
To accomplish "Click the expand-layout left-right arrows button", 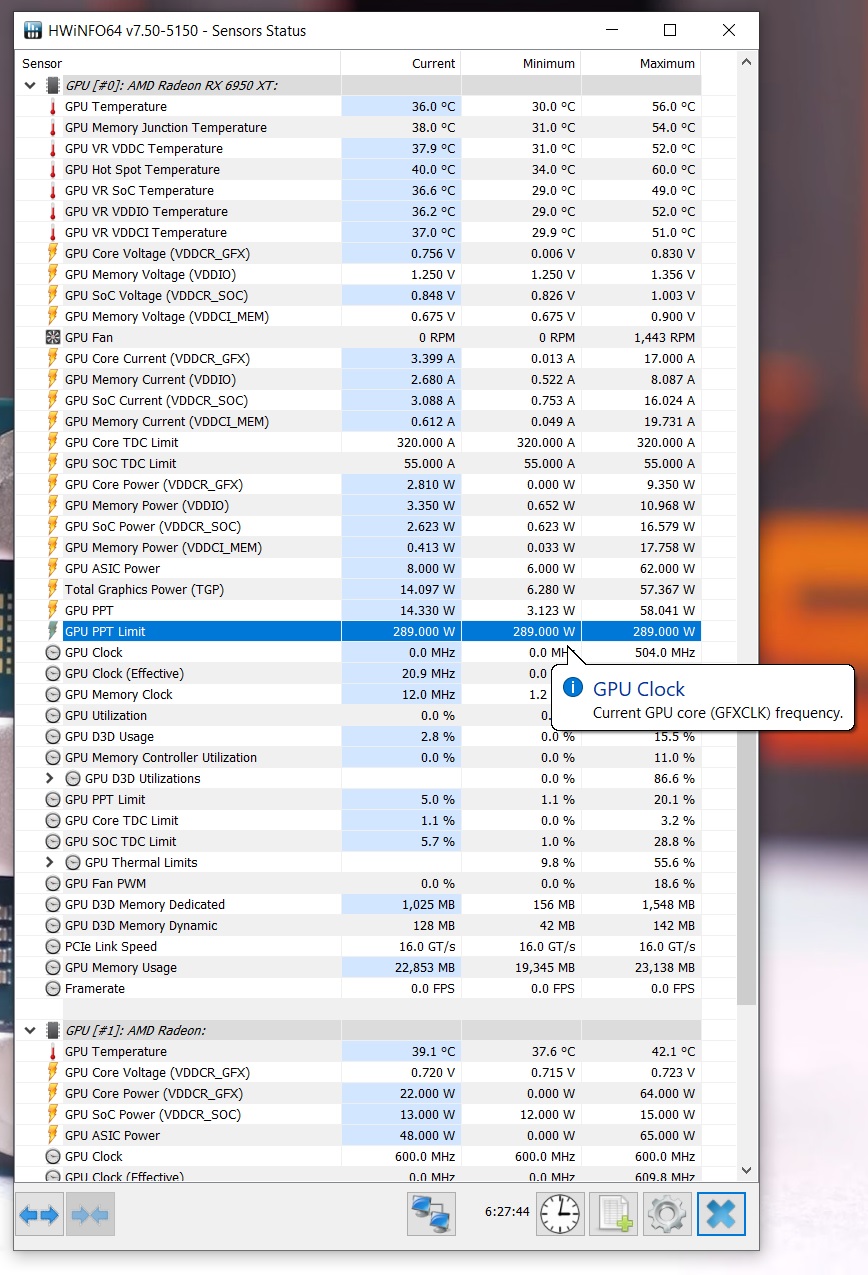I will point(40,1215).
